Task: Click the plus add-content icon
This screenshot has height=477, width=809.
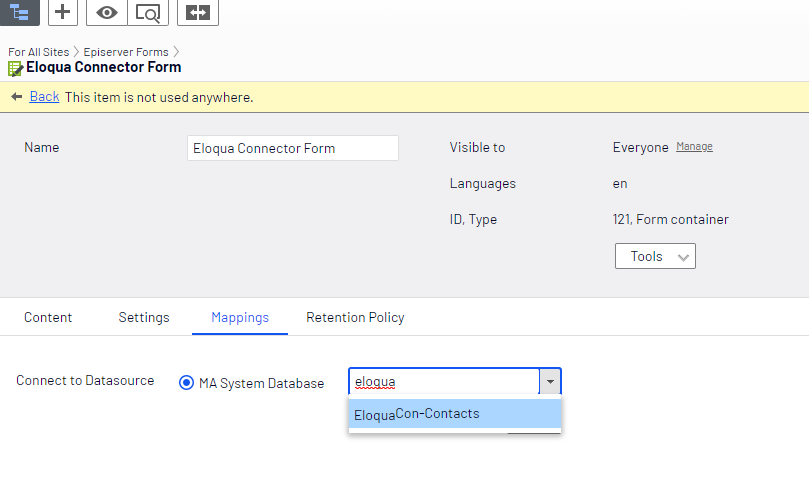Action: coord(62,12)
